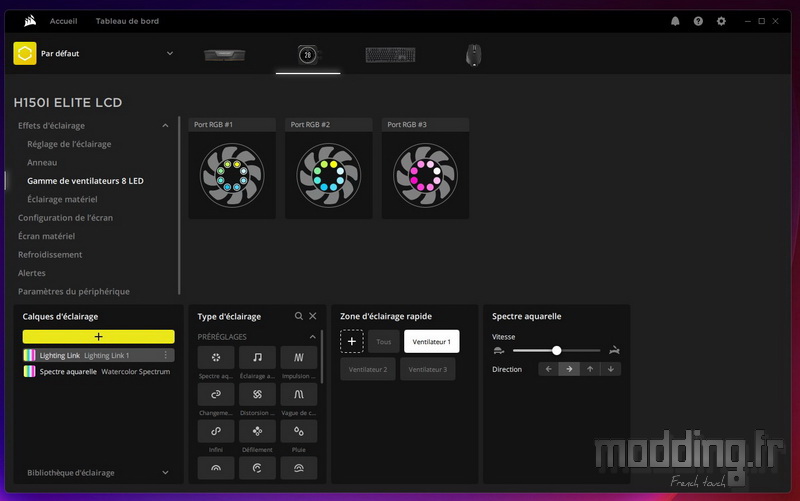Expand the Bibliothèque d'éclairage
Image resolution: width=800 pixels, height=501 pixels.
pyautogui.click(x=165, y=472)
